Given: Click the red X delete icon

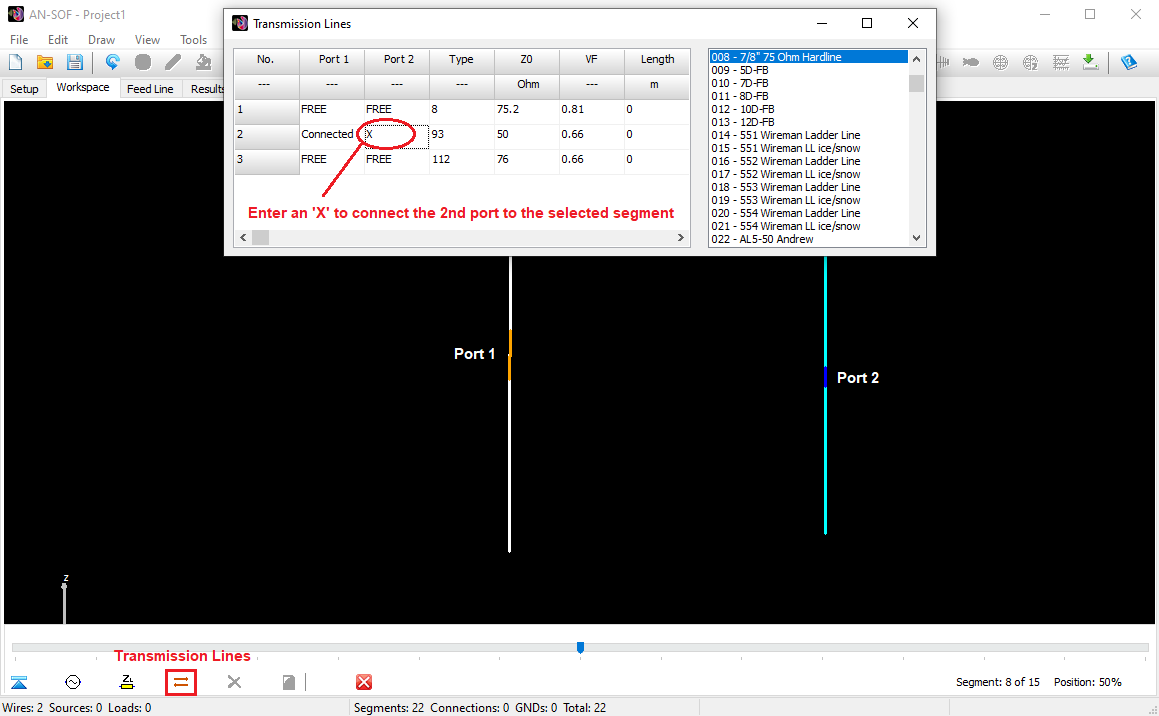Looking at the screenshot, I should (364, 681).
